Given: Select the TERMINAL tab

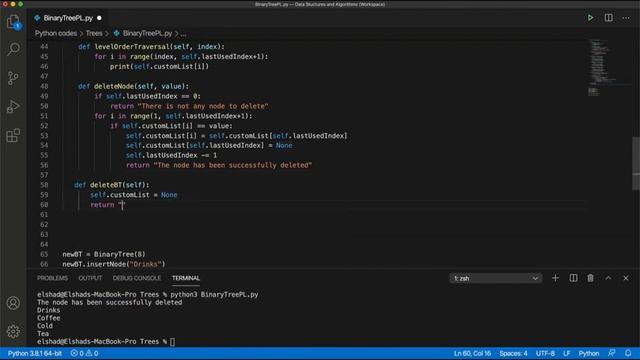Looking at the screenshot, I should 186,278.
